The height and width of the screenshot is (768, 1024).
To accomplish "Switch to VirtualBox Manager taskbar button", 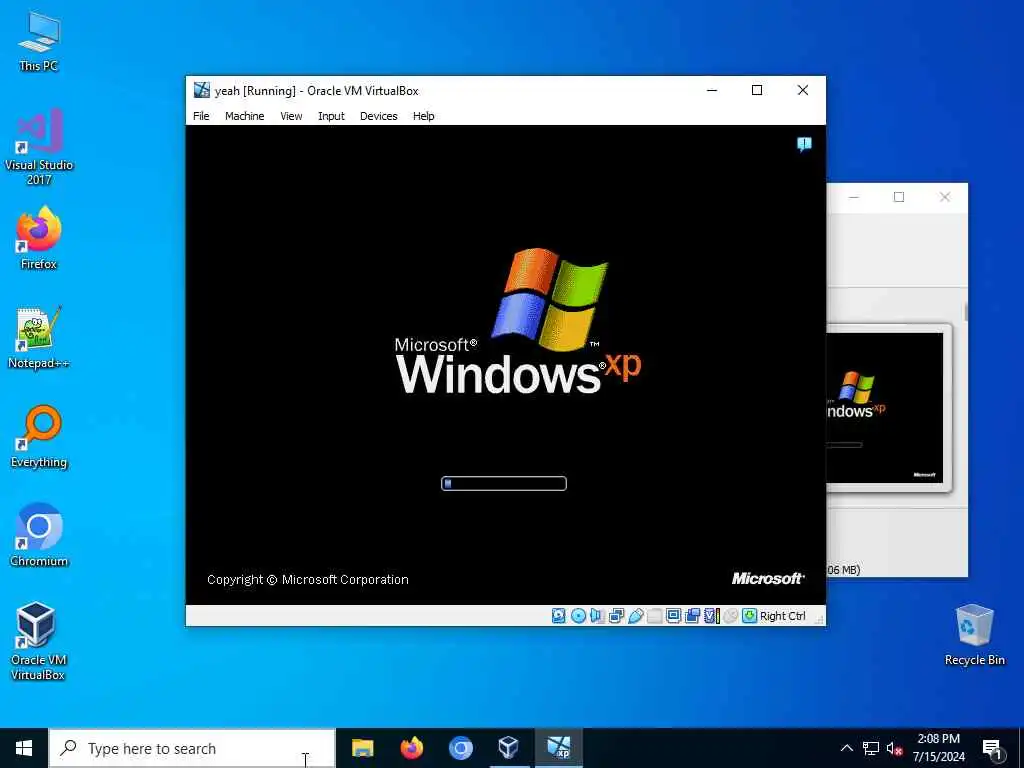I will (509, 748).
